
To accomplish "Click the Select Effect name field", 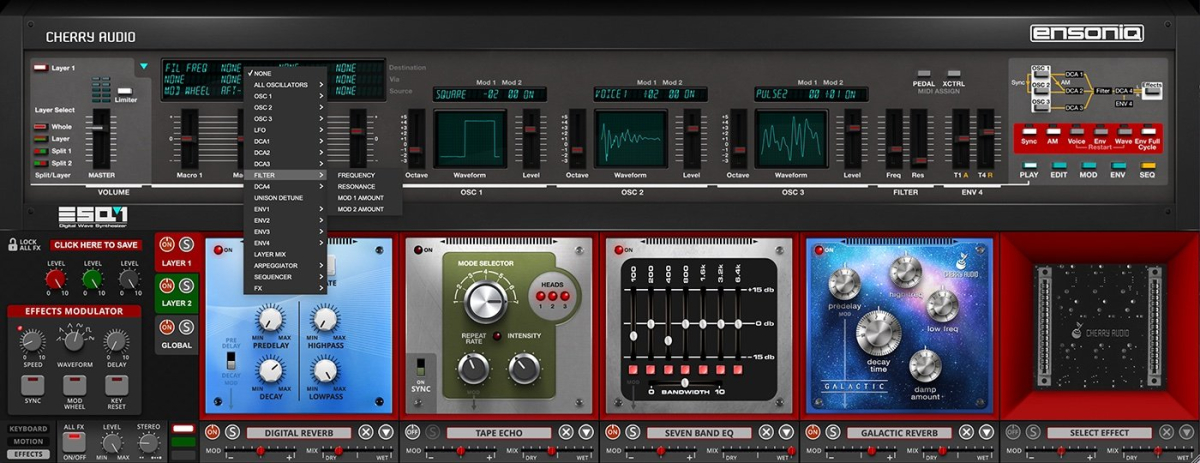I will pos(1101,433).
